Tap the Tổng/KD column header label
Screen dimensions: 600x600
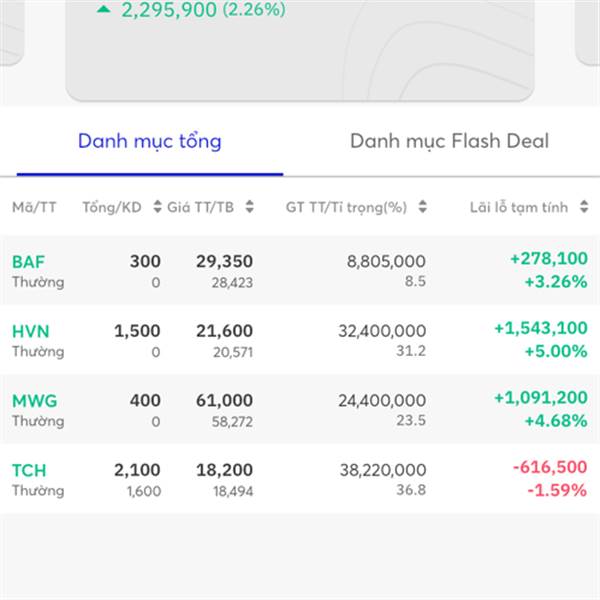tap(112, 207)
